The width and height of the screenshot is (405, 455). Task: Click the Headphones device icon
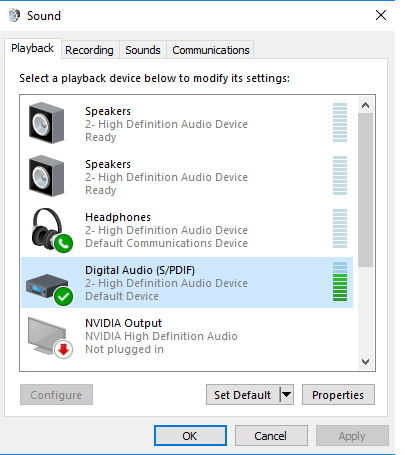tap(47, 229)
